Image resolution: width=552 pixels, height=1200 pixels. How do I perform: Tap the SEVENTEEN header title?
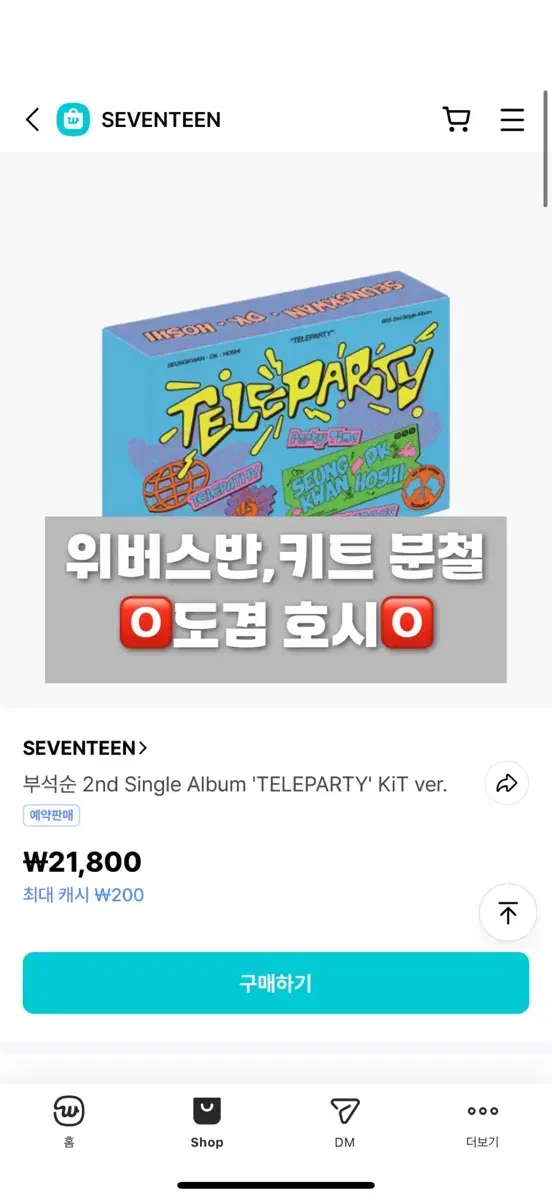(x=161, y=120)
